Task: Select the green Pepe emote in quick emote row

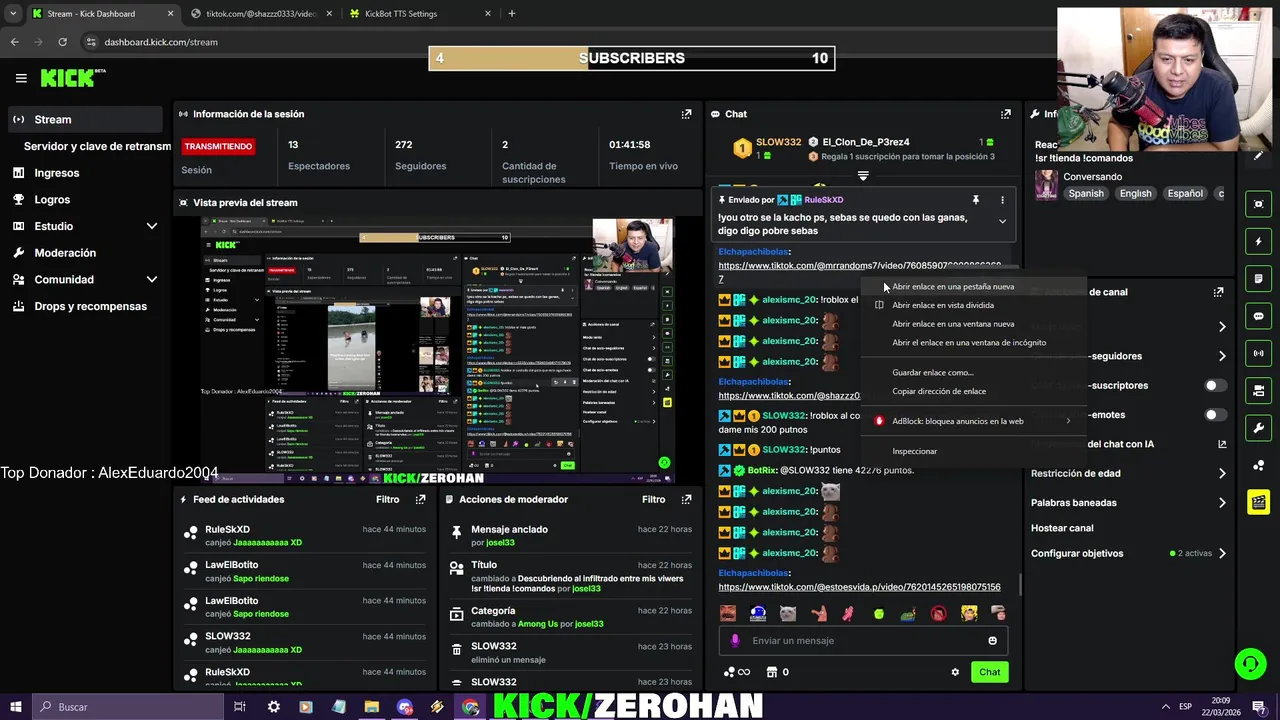Action: coord(908,613)
